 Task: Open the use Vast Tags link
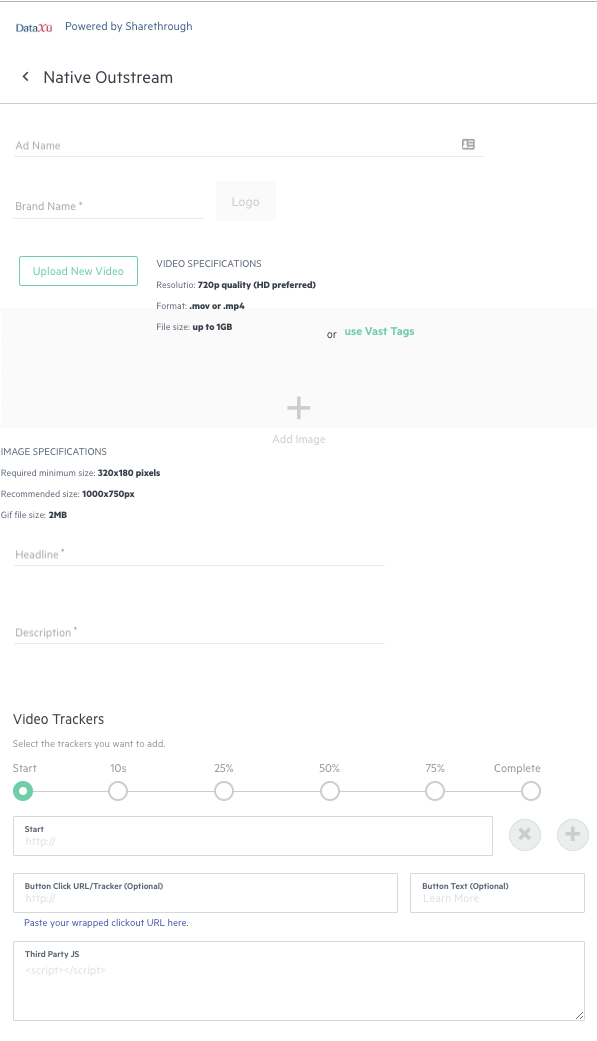[379, 331]
